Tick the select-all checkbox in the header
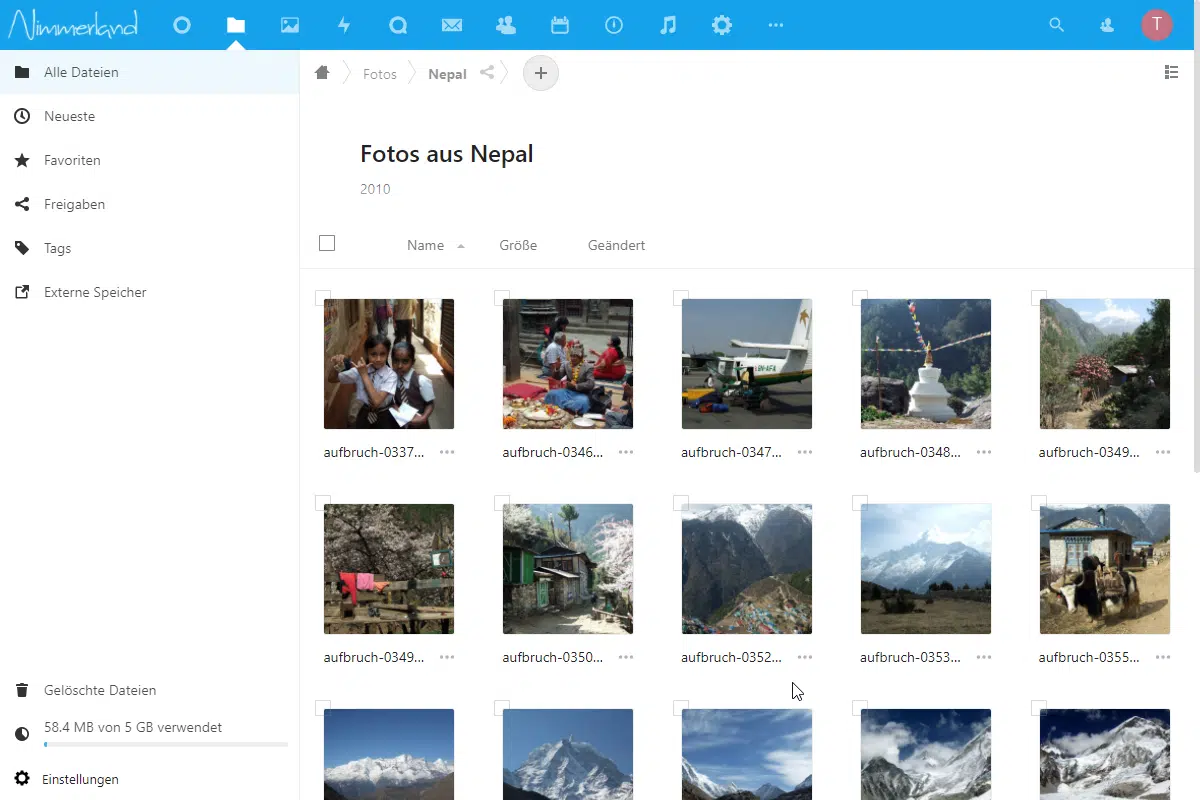 pos(327,243)
